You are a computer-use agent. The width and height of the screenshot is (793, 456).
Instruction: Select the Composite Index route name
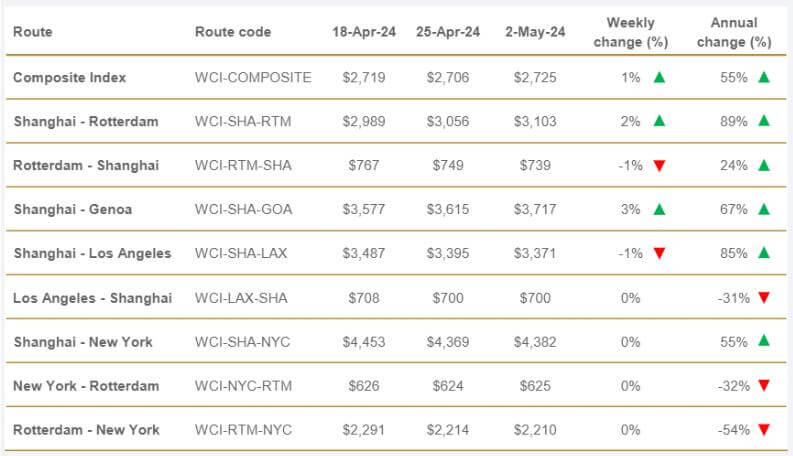(x=70, y=77)
